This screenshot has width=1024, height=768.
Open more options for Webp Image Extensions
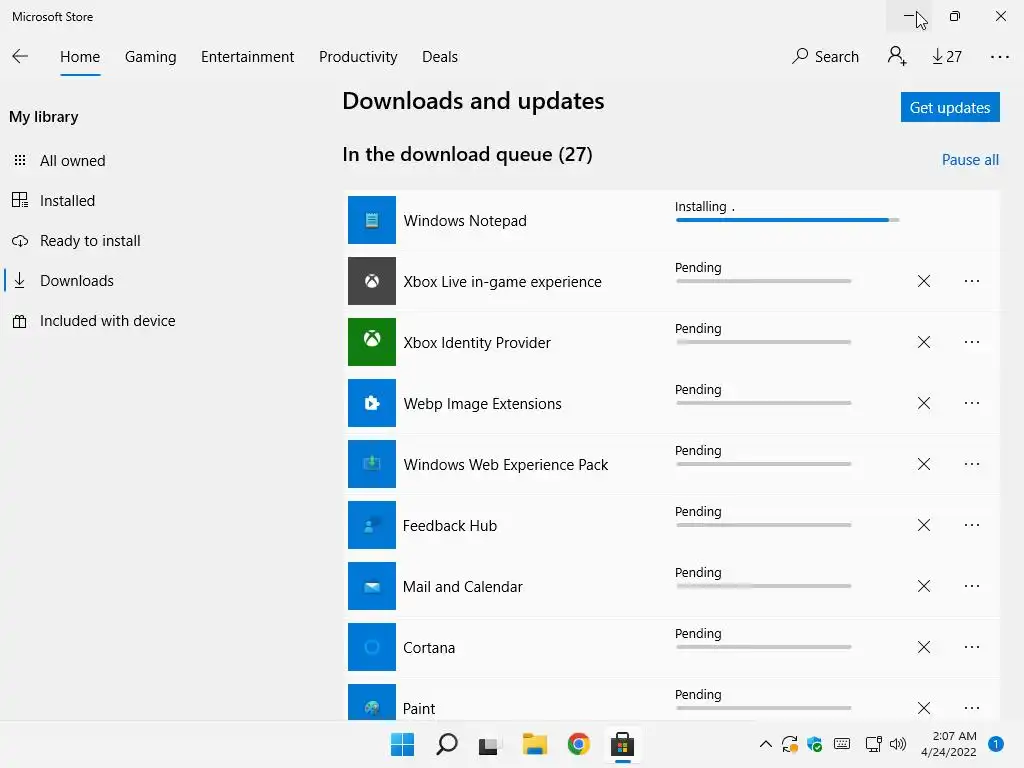coord(972,403)
